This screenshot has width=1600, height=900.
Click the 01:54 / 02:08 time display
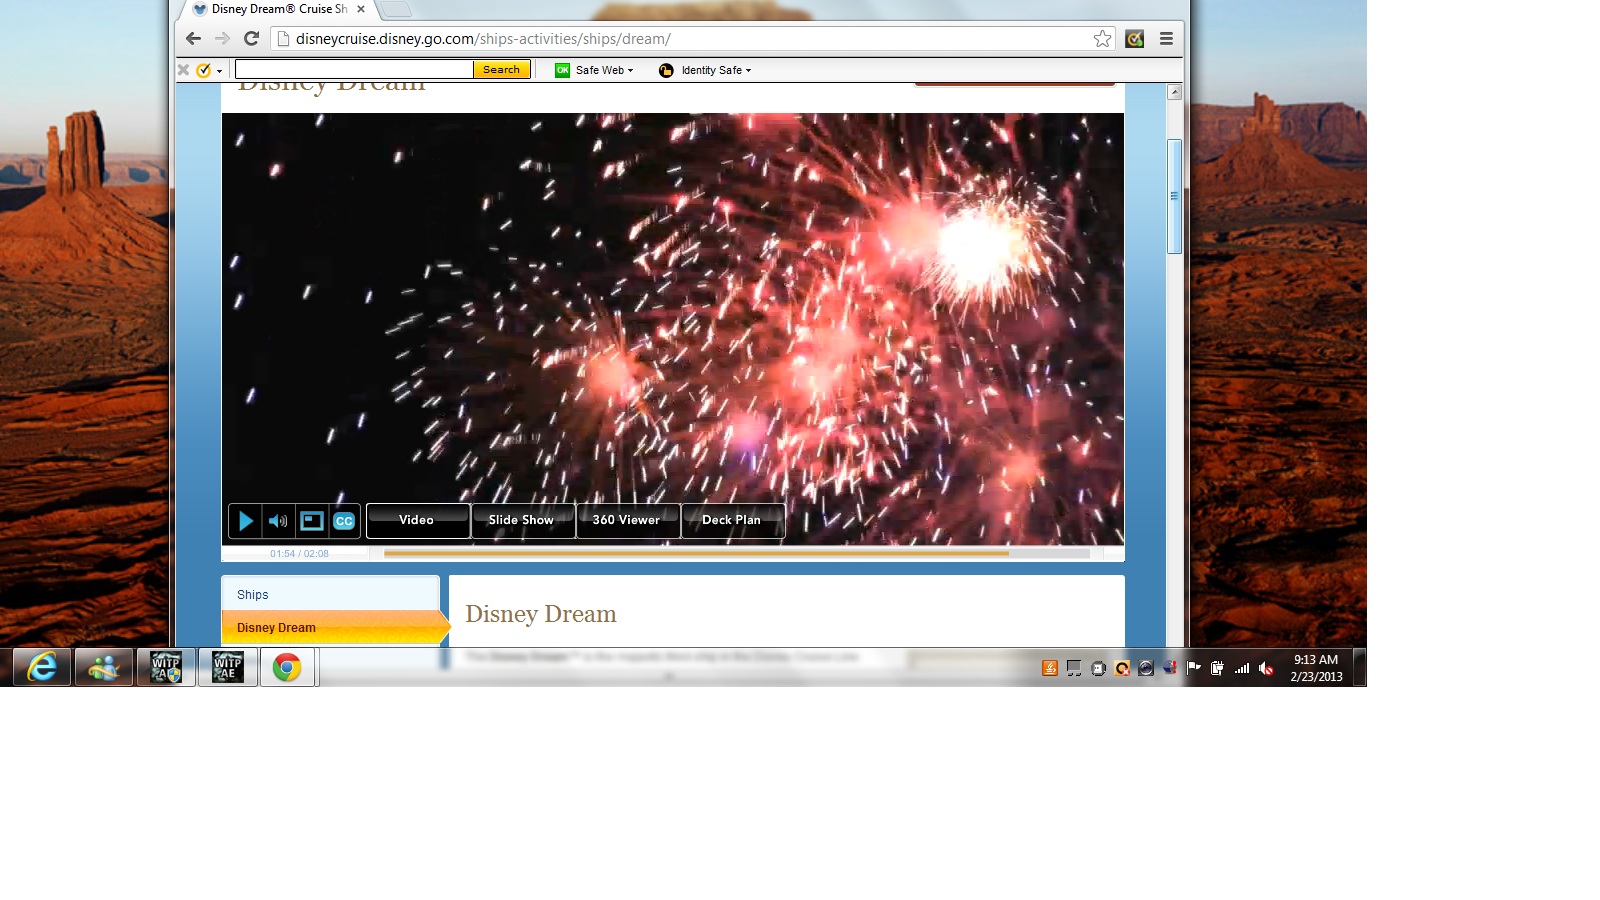299,554
